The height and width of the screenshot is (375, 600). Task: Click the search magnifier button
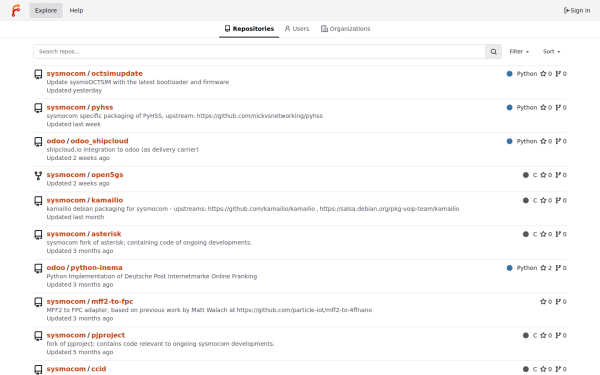coord(494,52)
